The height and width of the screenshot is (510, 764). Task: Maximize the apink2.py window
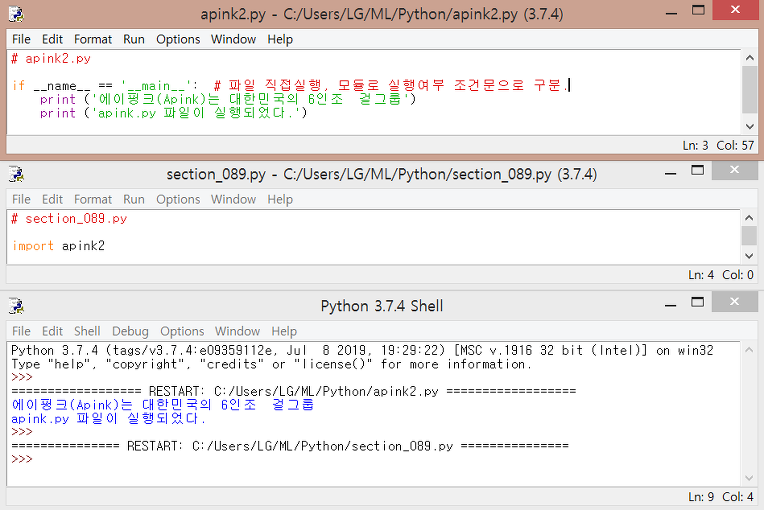(x=698, y=11)
